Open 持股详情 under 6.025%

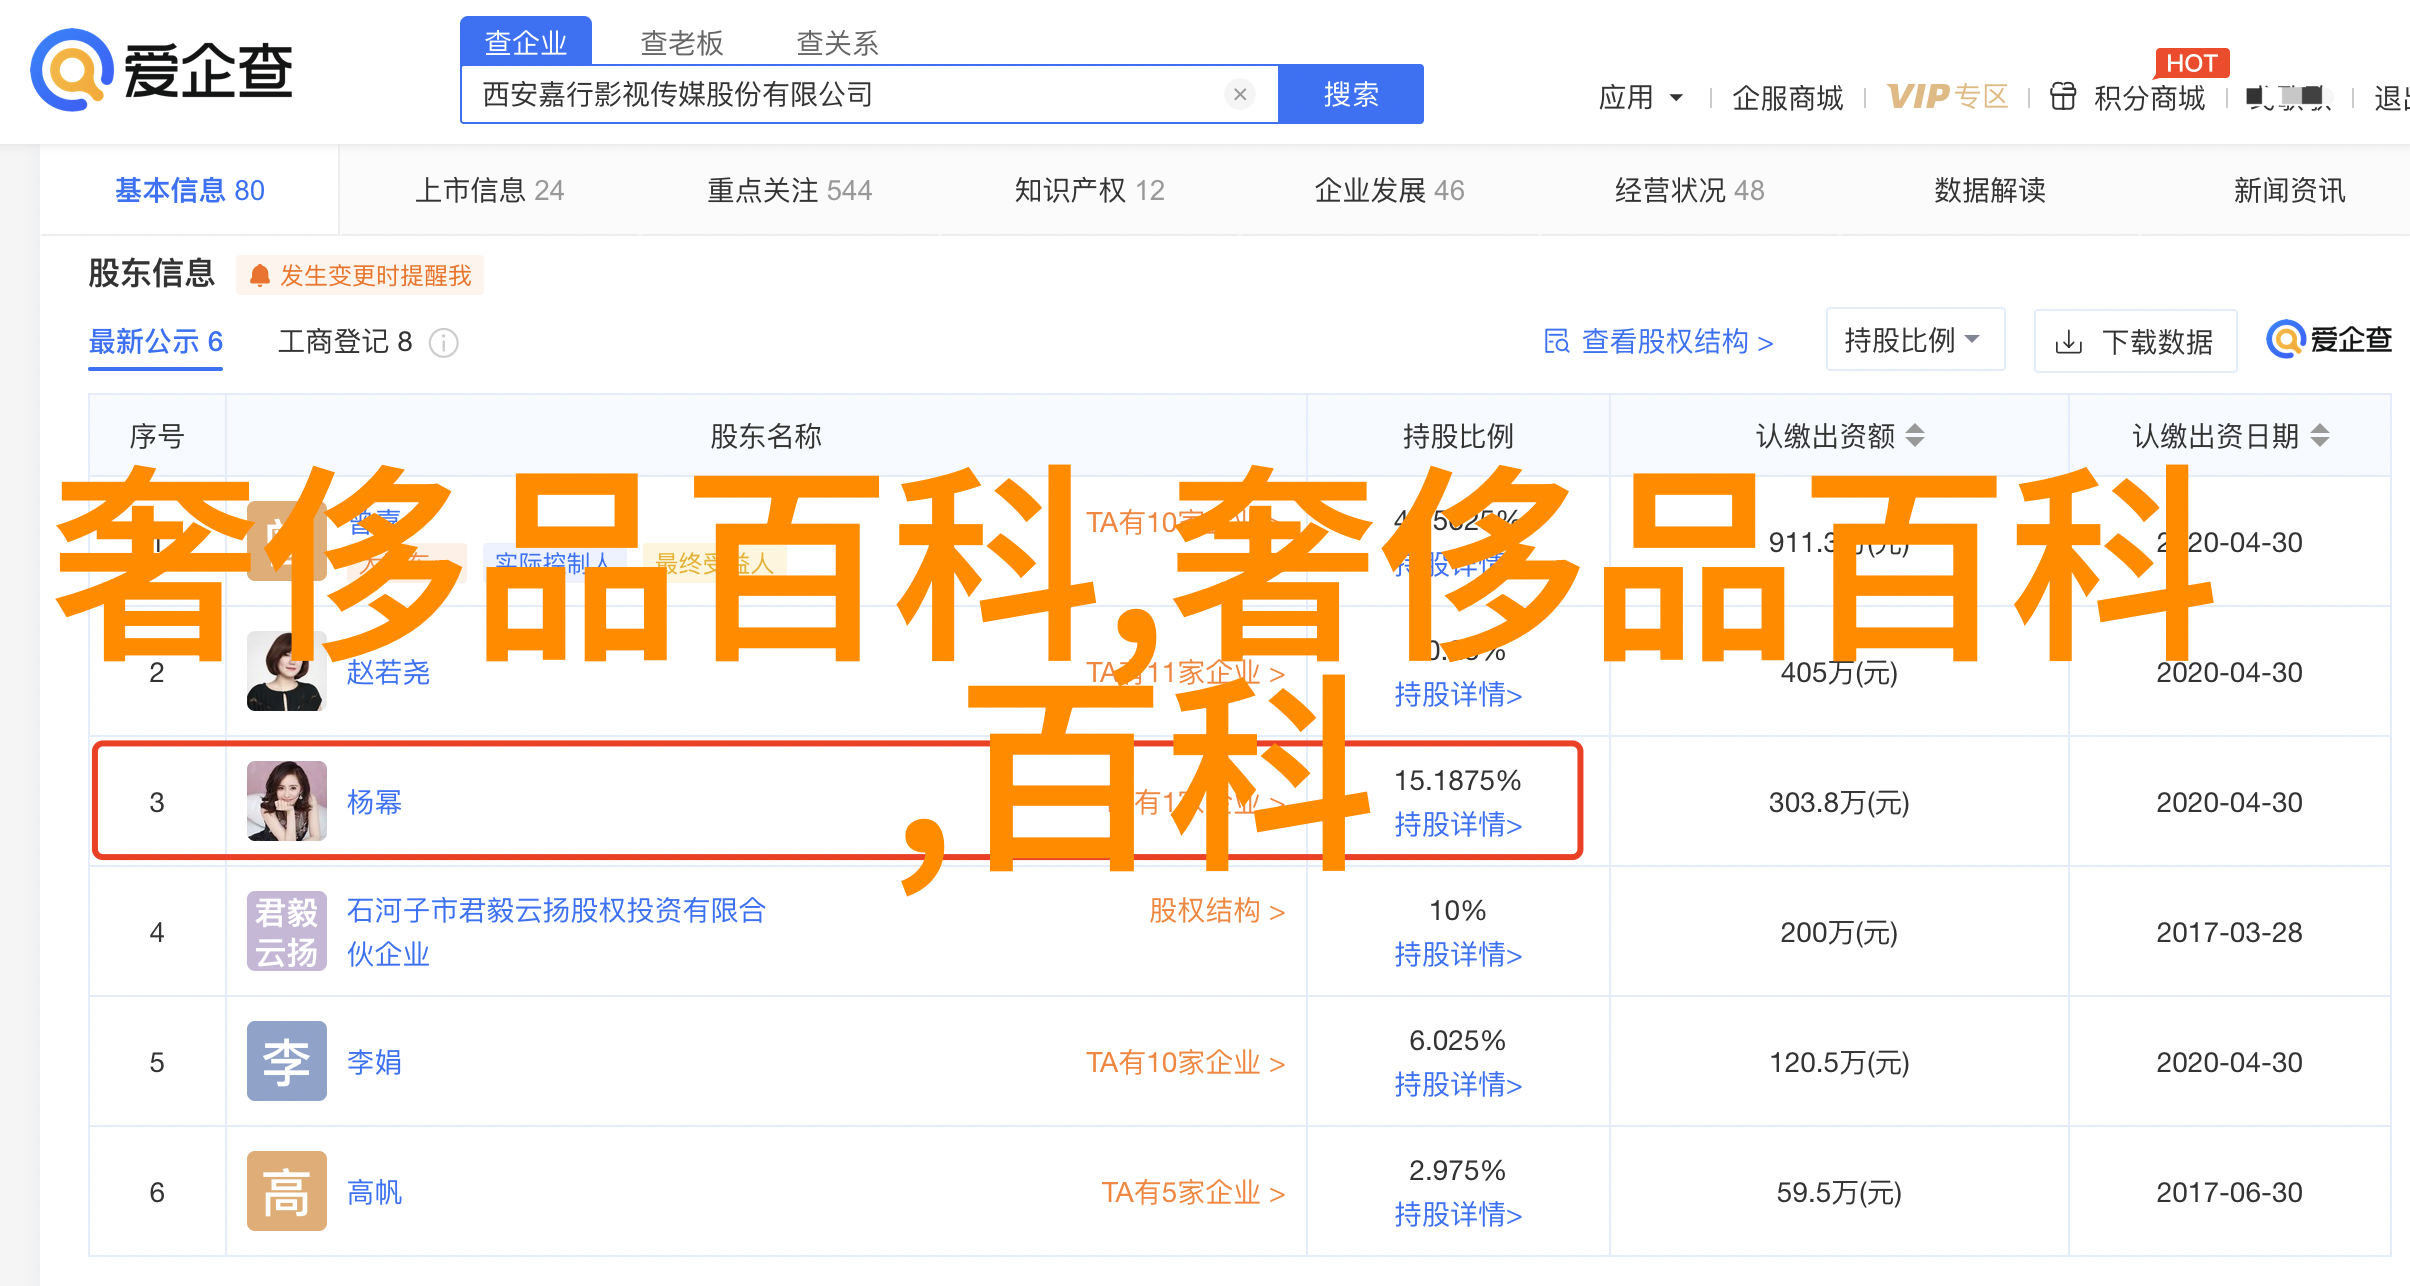pos(1458,1084)
